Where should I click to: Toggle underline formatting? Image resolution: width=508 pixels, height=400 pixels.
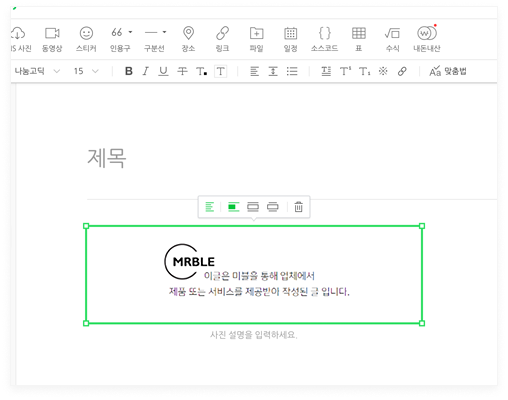tap(163, 71)
